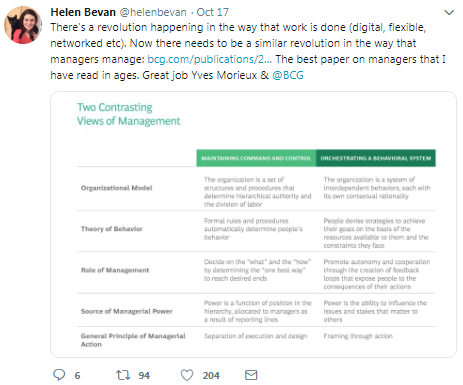This screenshot has width=463, height=385.
Task: Click the reply speech bubble icon
Action: [x=59, y=375]
